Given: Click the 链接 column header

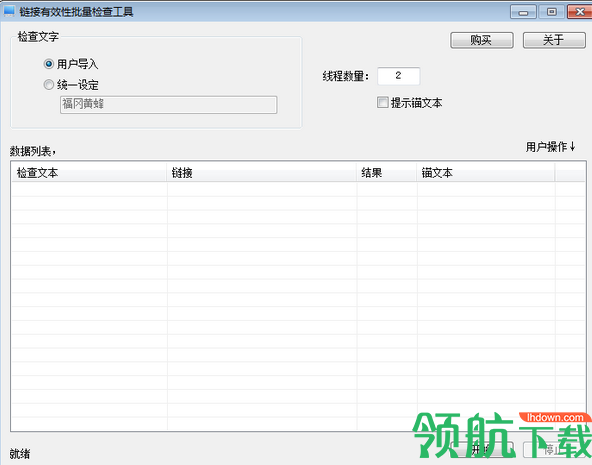Looking at the screenshot, I should (262, 173).
